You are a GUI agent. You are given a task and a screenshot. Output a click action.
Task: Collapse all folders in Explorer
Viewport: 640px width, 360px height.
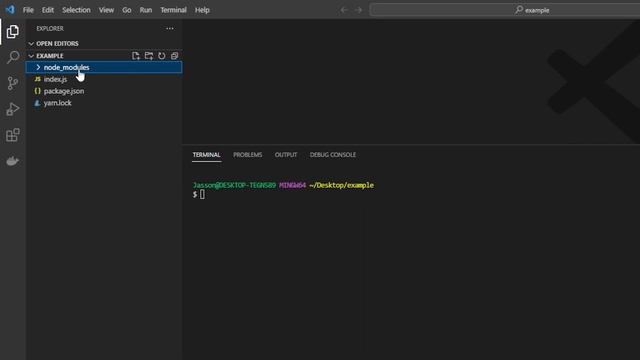[x=174, y=56]
